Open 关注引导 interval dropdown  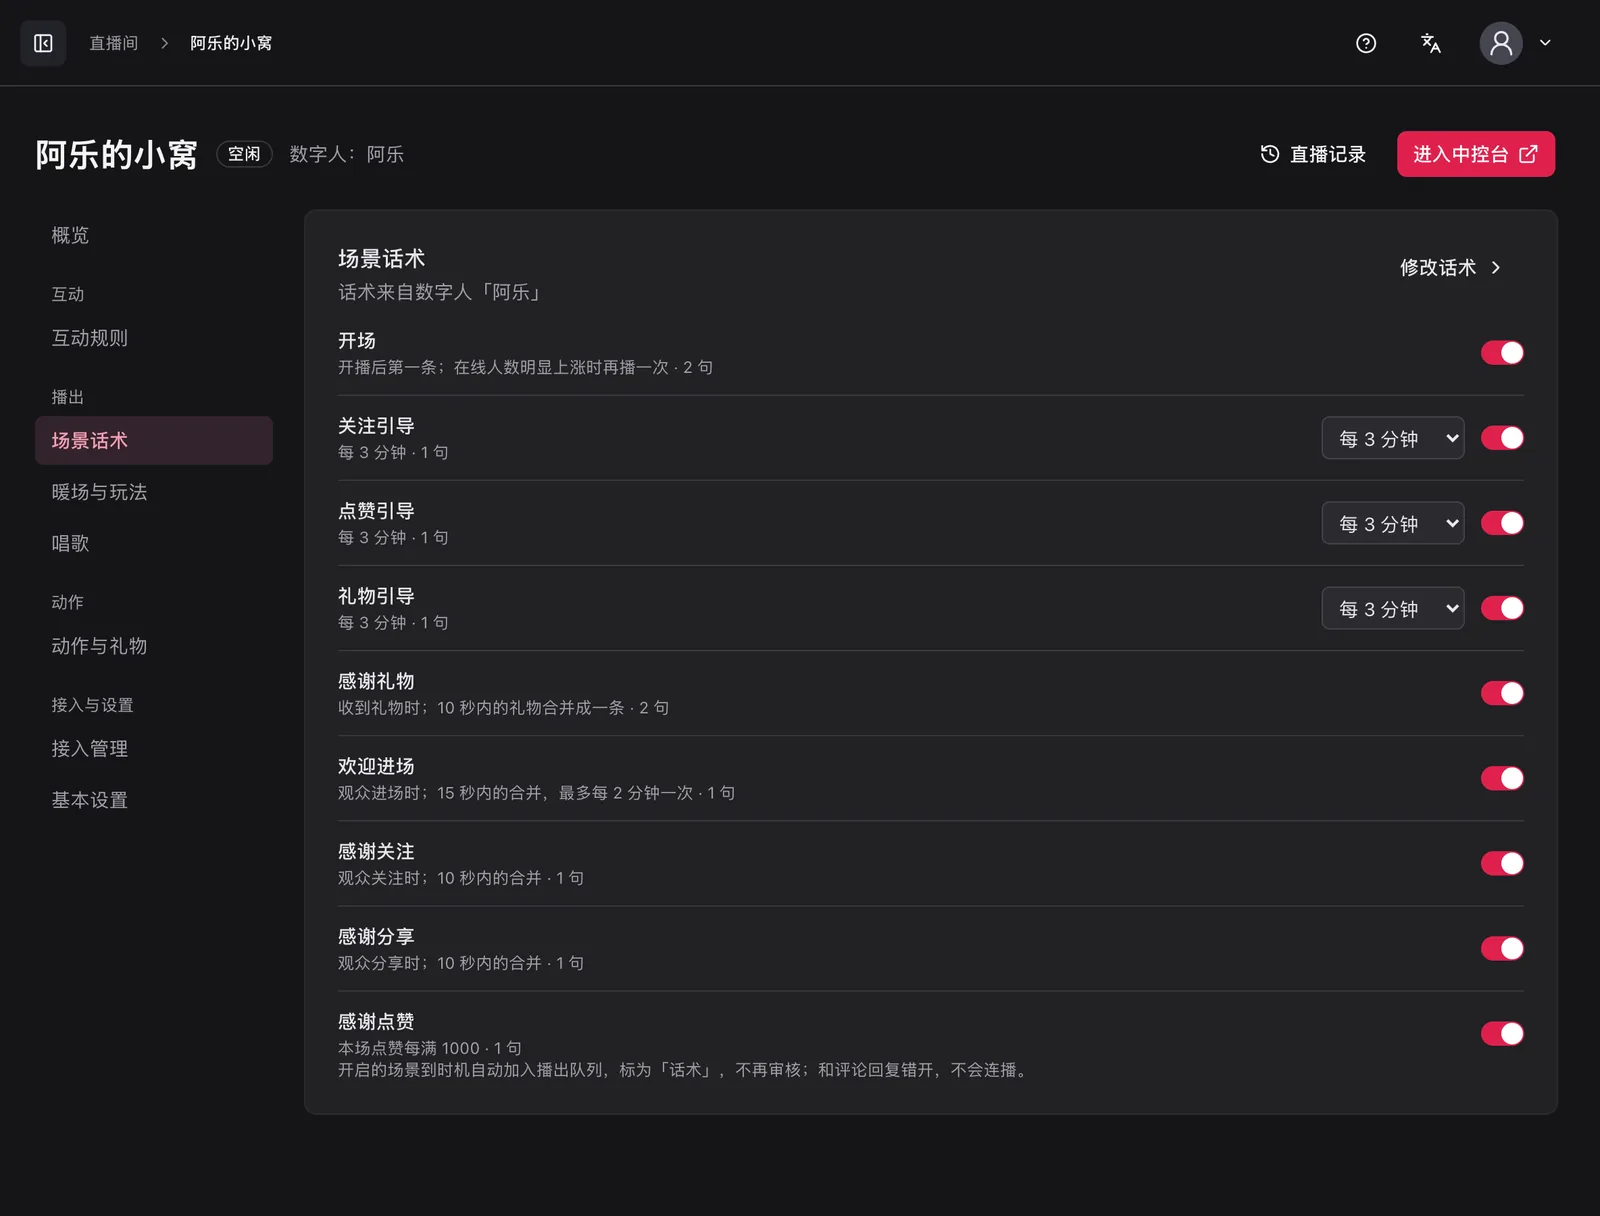(x=1393, y=438)
